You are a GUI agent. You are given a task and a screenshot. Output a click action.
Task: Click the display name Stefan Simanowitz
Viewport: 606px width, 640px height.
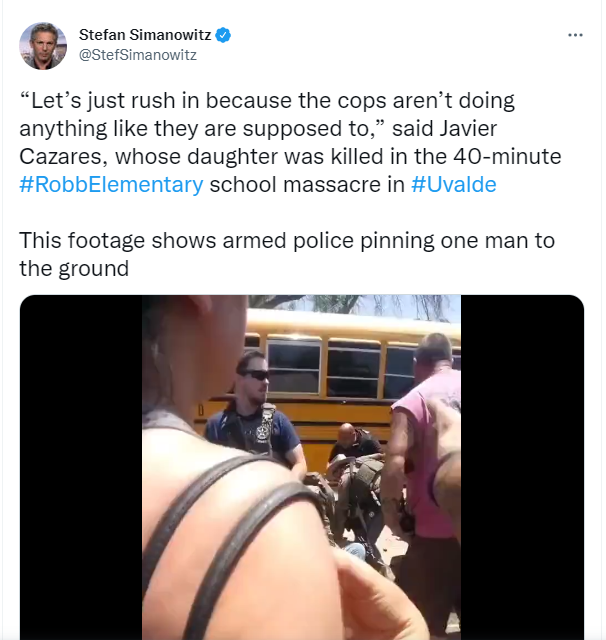[x=145, y=35]
